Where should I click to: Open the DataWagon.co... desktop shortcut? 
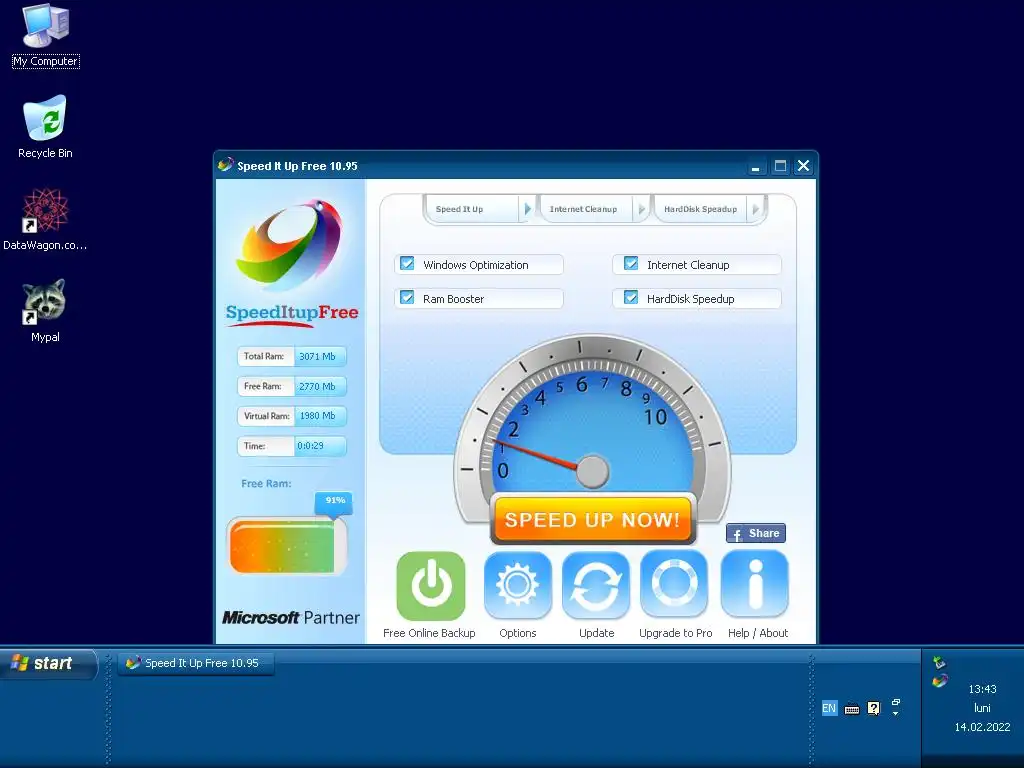point(45,211)
